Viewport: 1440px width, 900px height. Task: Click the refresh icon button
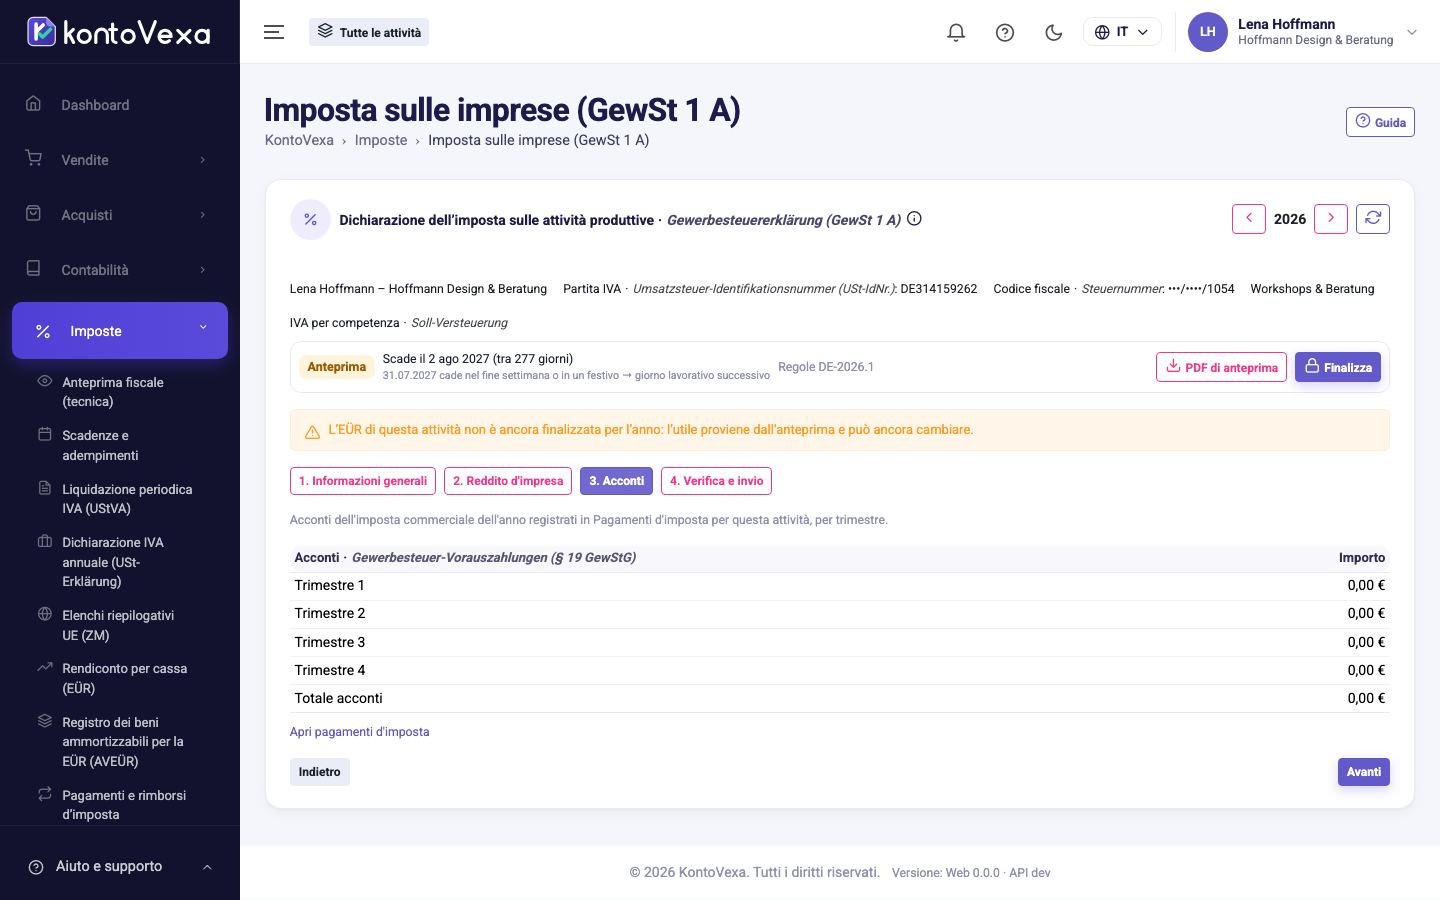point(1373,219)
